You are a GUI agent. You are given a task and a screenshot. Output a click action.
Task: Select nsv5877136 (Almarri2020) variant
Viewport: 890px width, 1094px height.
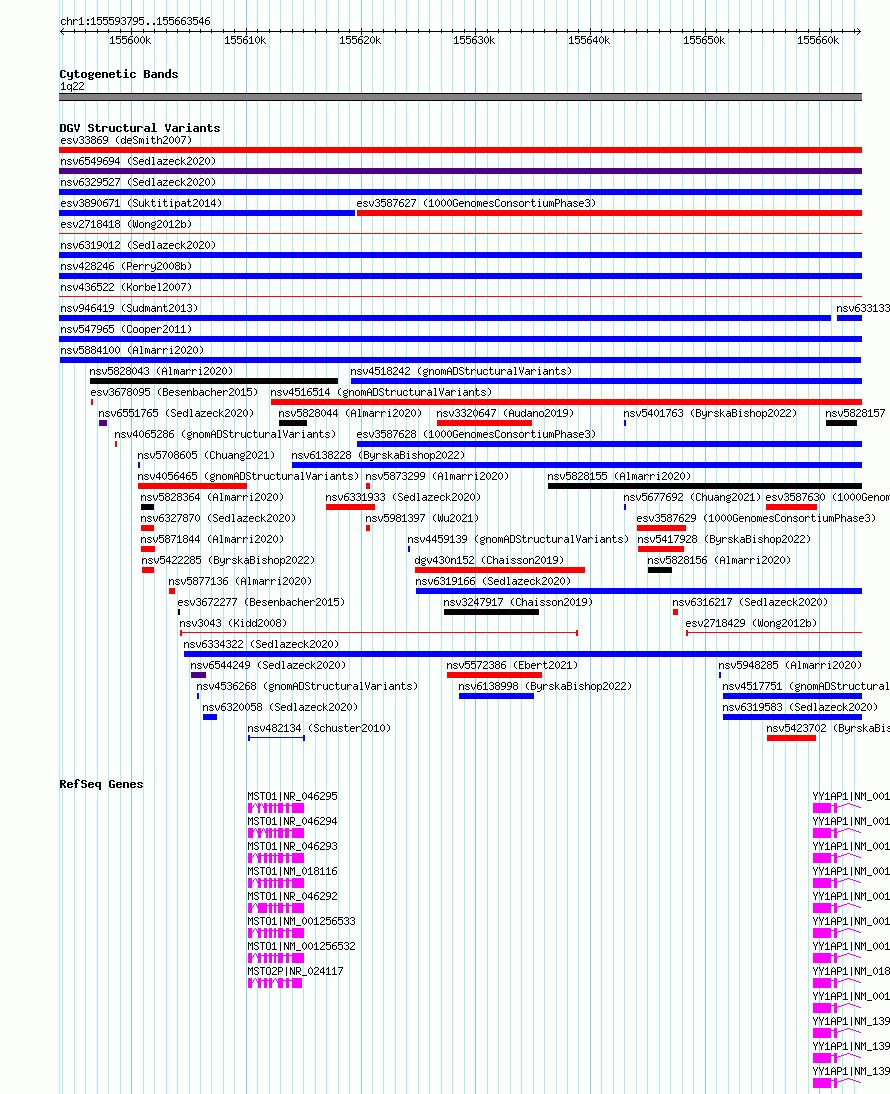172,591
